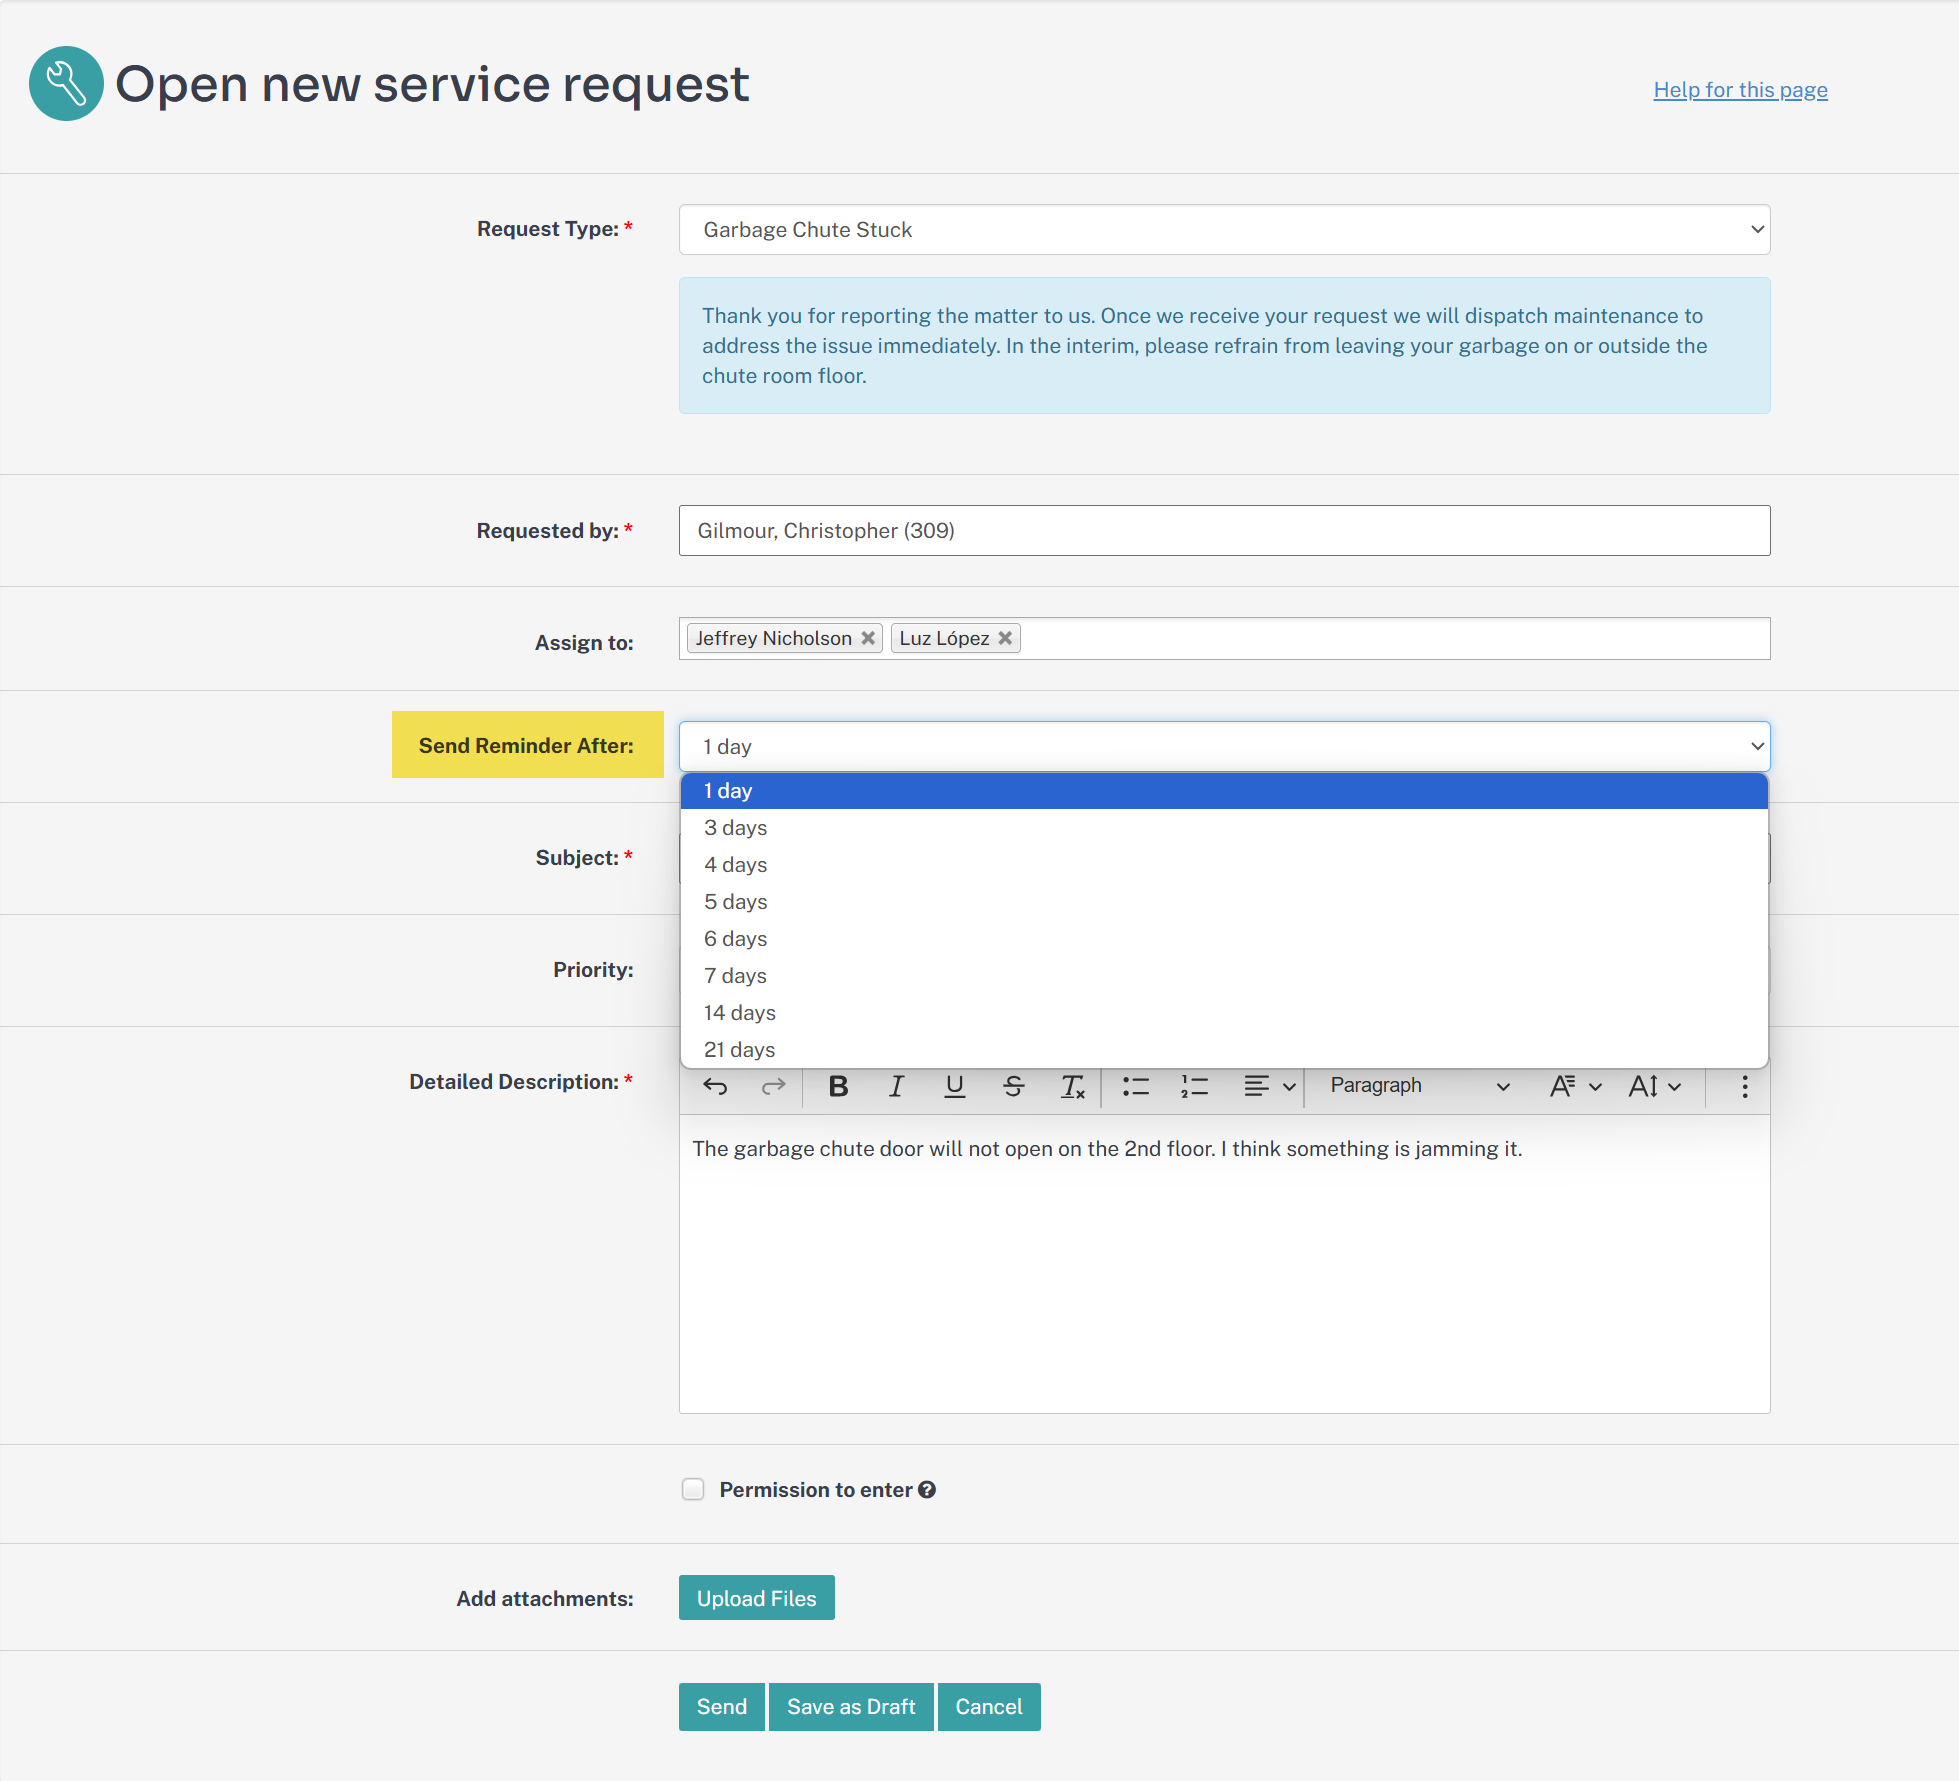The height and width of the screenshot is (1781, 1959).
Task: Insert a numbered list
Action: pyautogui.click(x=1194, y=1086)
